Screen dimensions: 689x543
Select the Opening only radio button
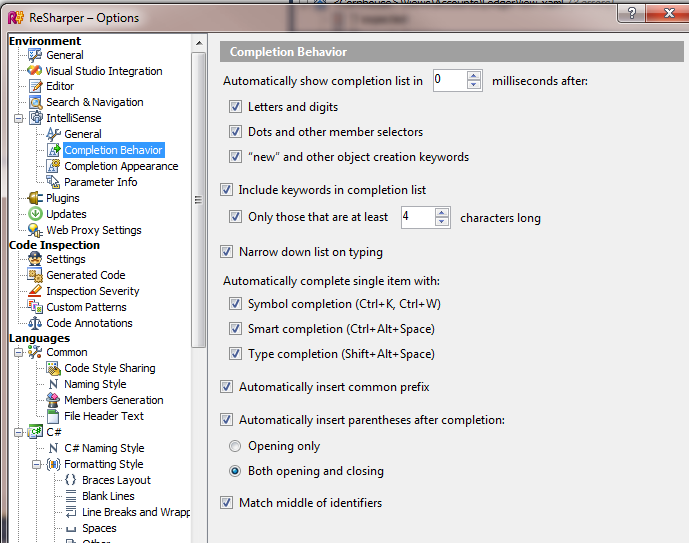pyautogui.click(x=235, y=446)
